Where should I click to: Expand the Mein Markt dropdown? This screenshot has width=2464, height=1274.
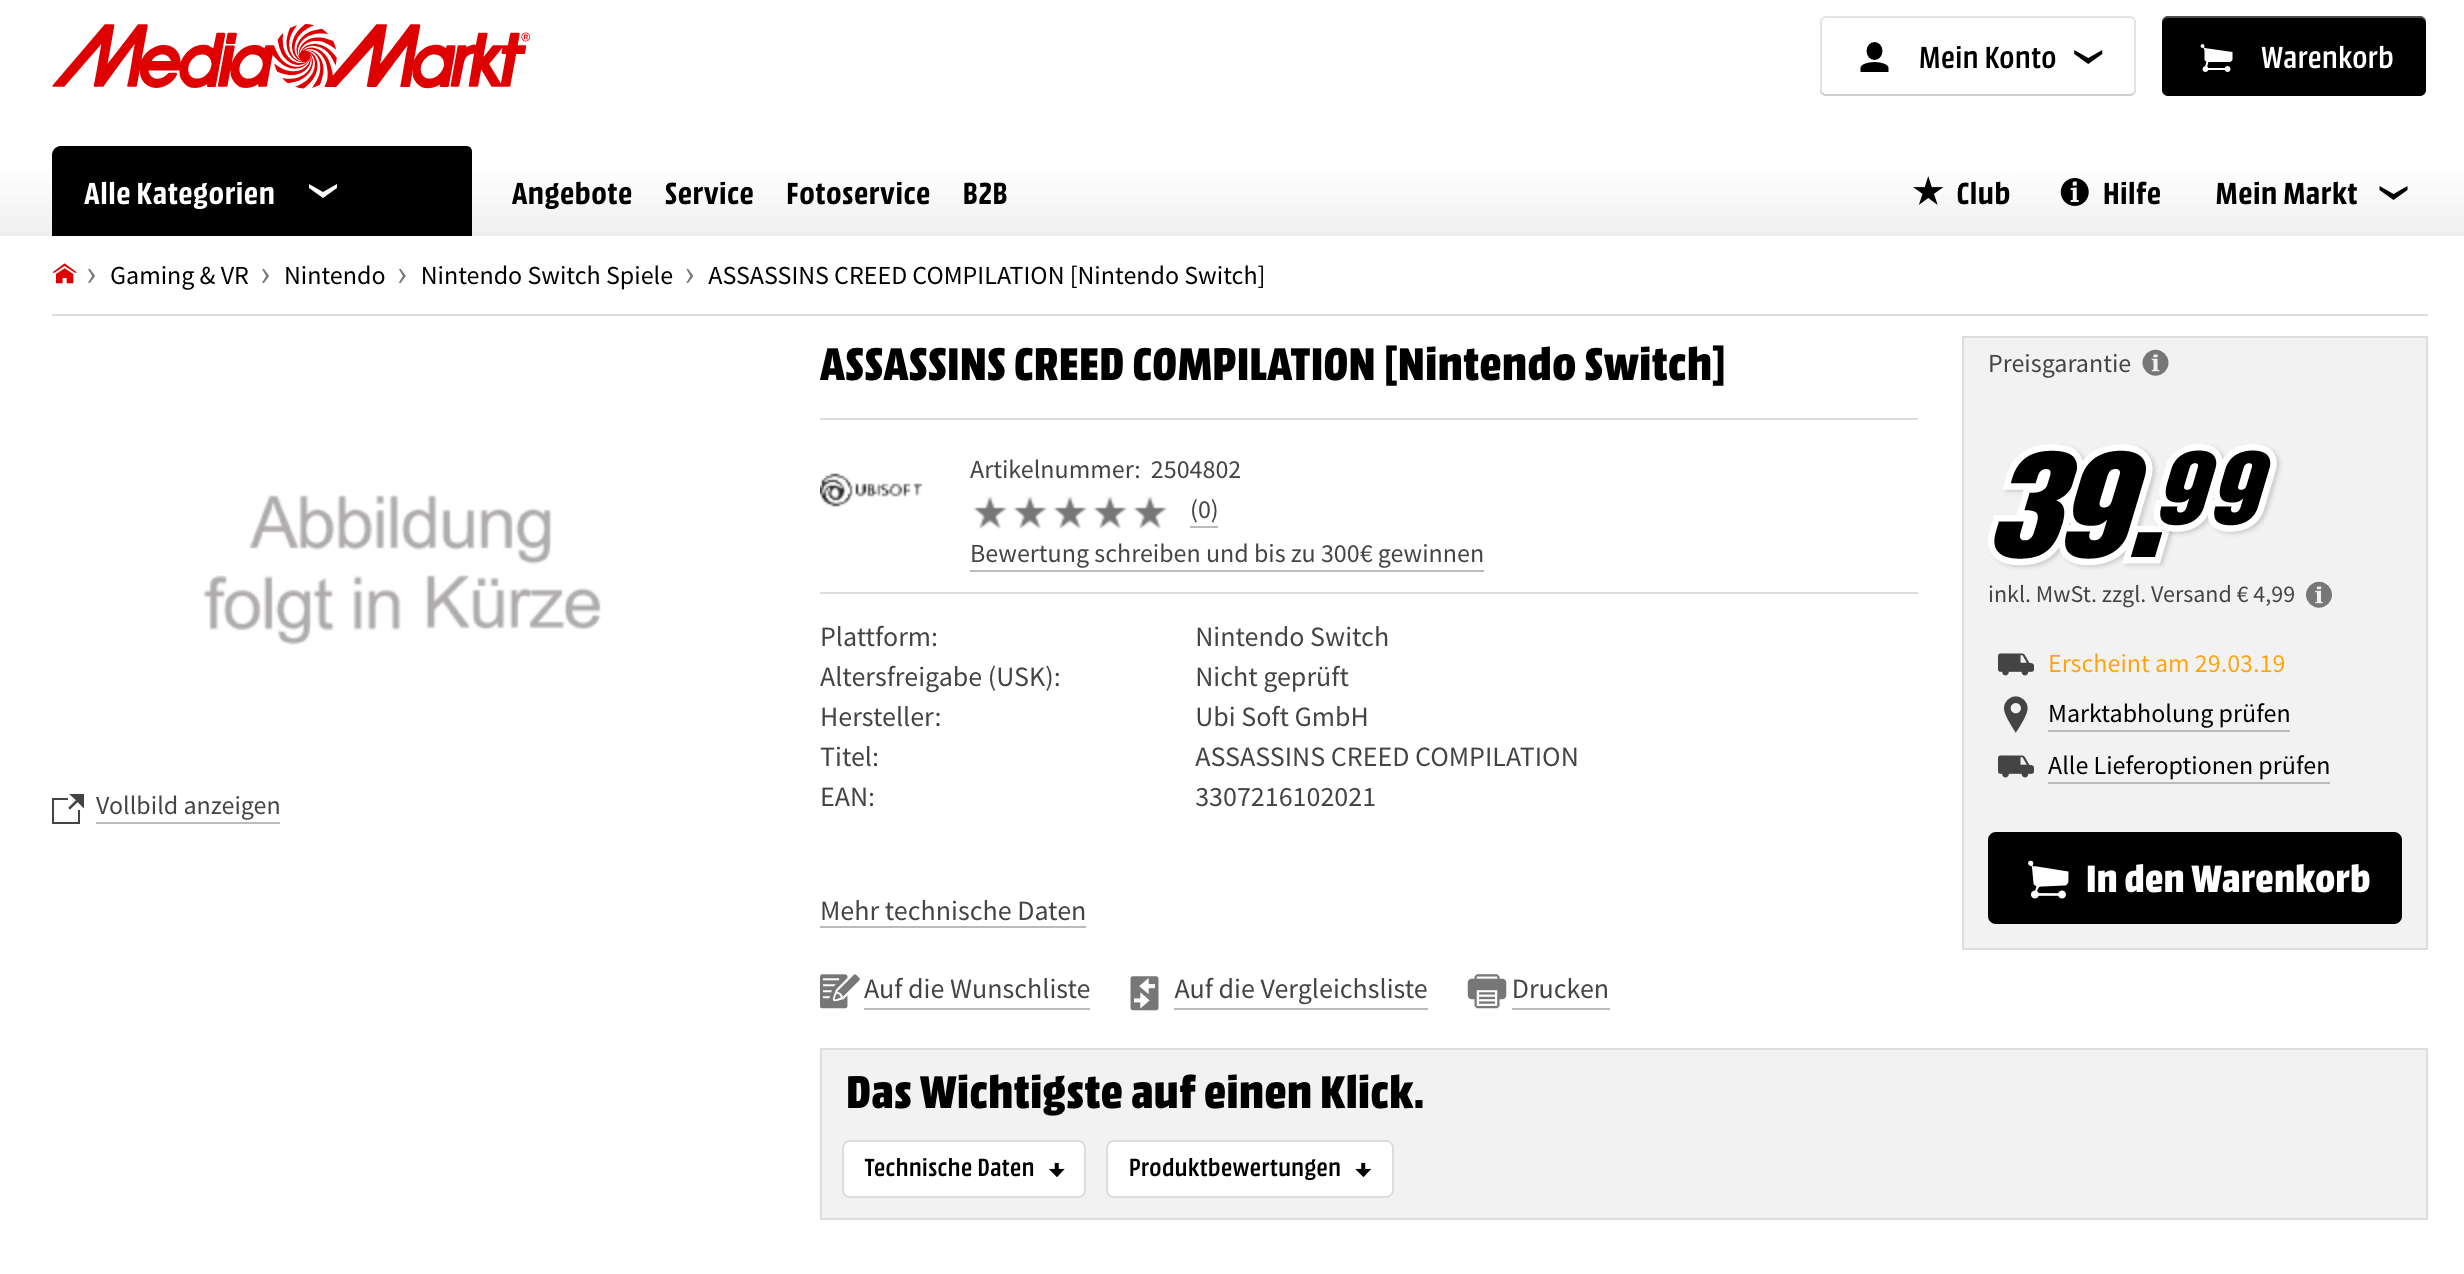pos(2312,193)
